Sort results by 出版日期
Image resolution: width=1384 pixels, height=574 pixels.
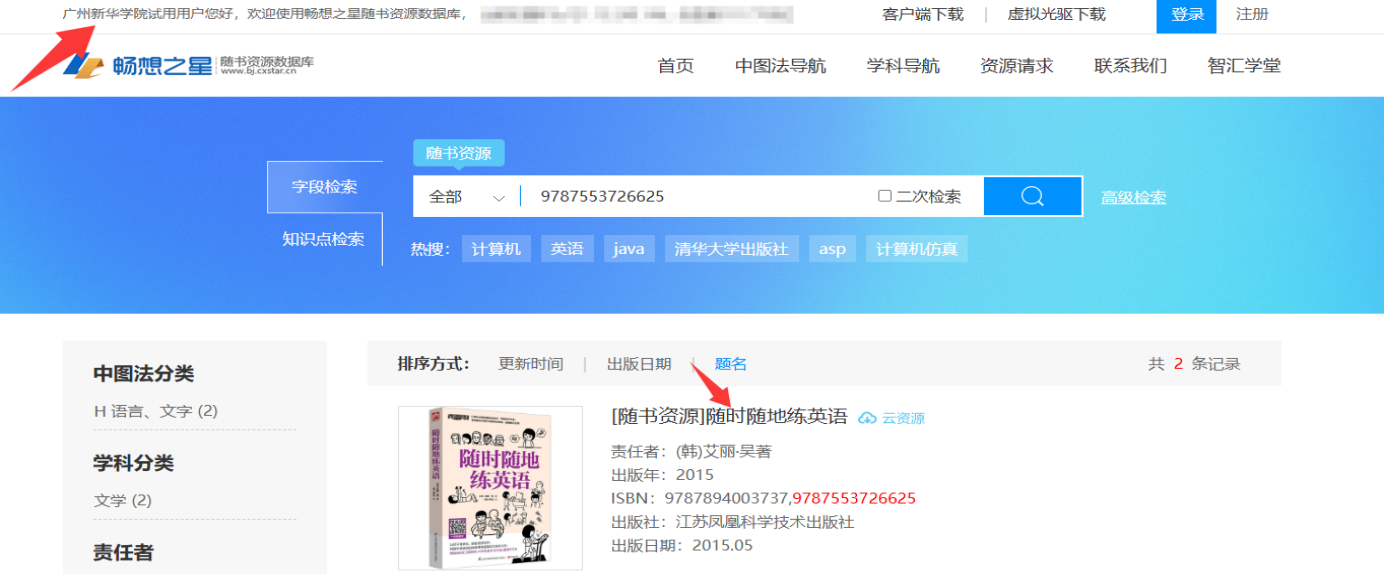coord(638,364)
